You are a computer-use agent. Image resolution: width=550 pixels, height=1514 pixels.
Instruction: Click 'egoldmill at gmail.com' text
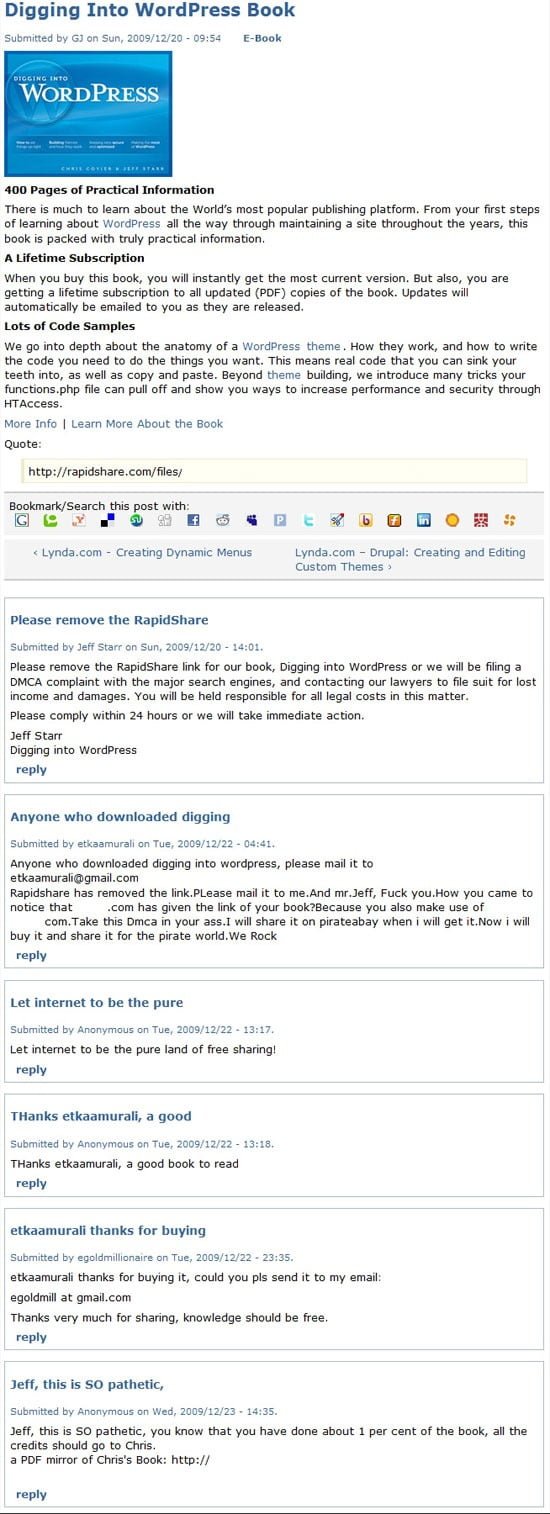click(71, 1298)
